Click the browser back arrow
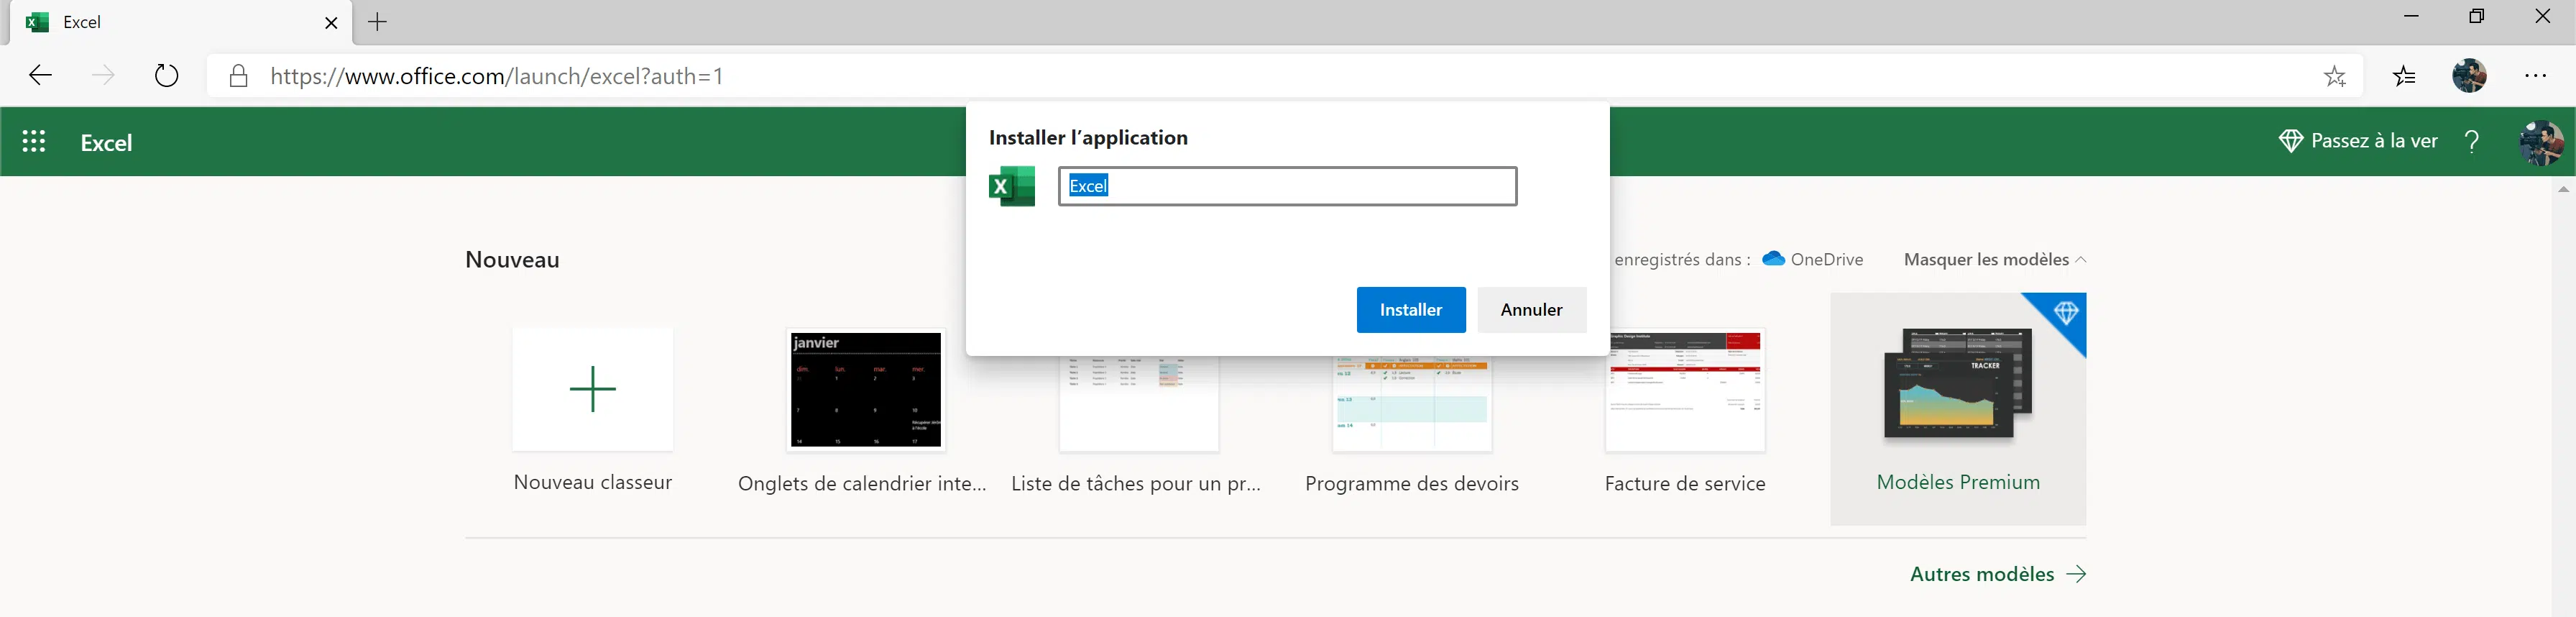This screenshot has height=617, width=2576. [40, 76]
